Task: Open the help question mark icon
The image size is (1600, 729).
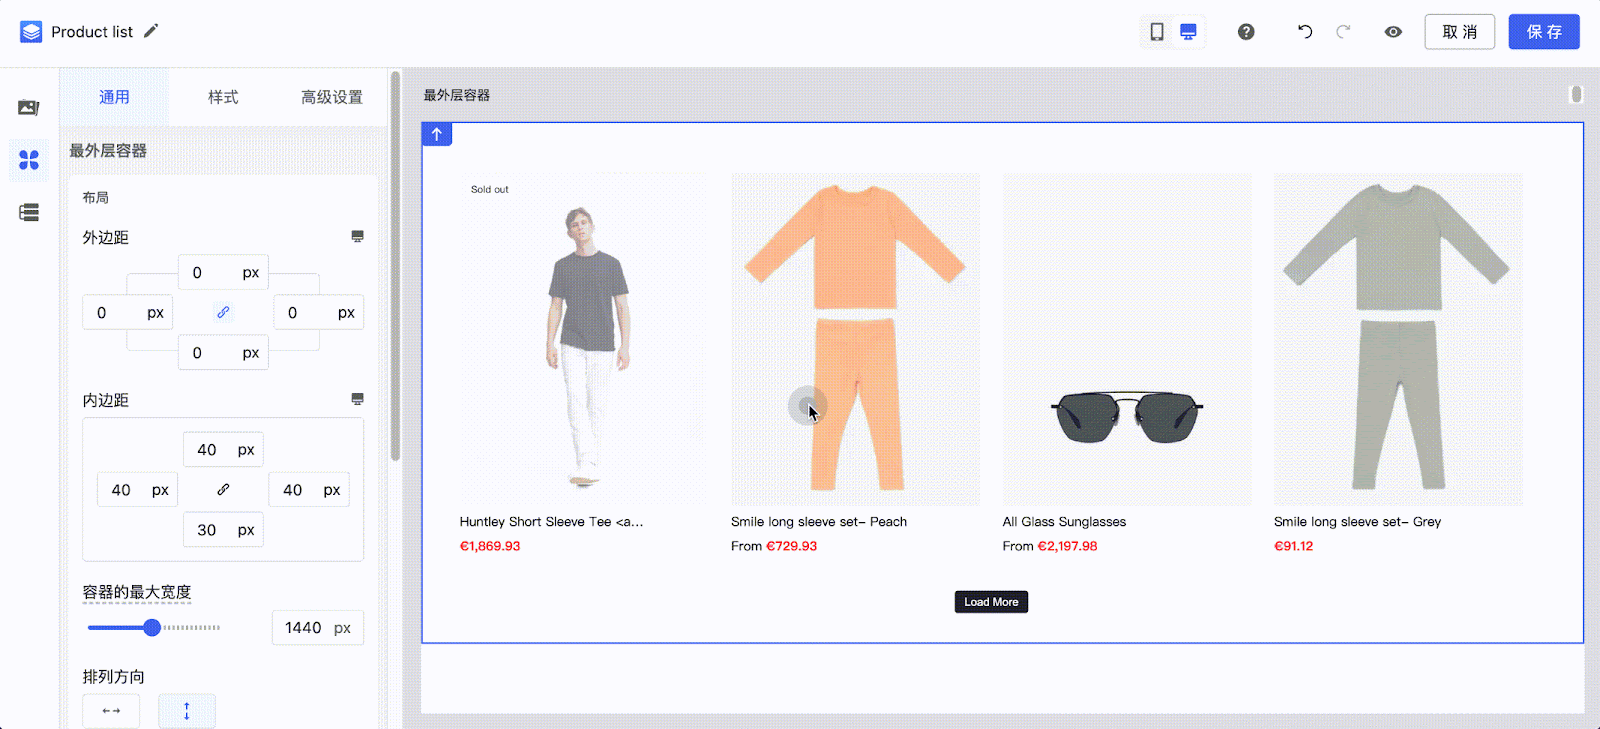Action: pos(1246,32)
